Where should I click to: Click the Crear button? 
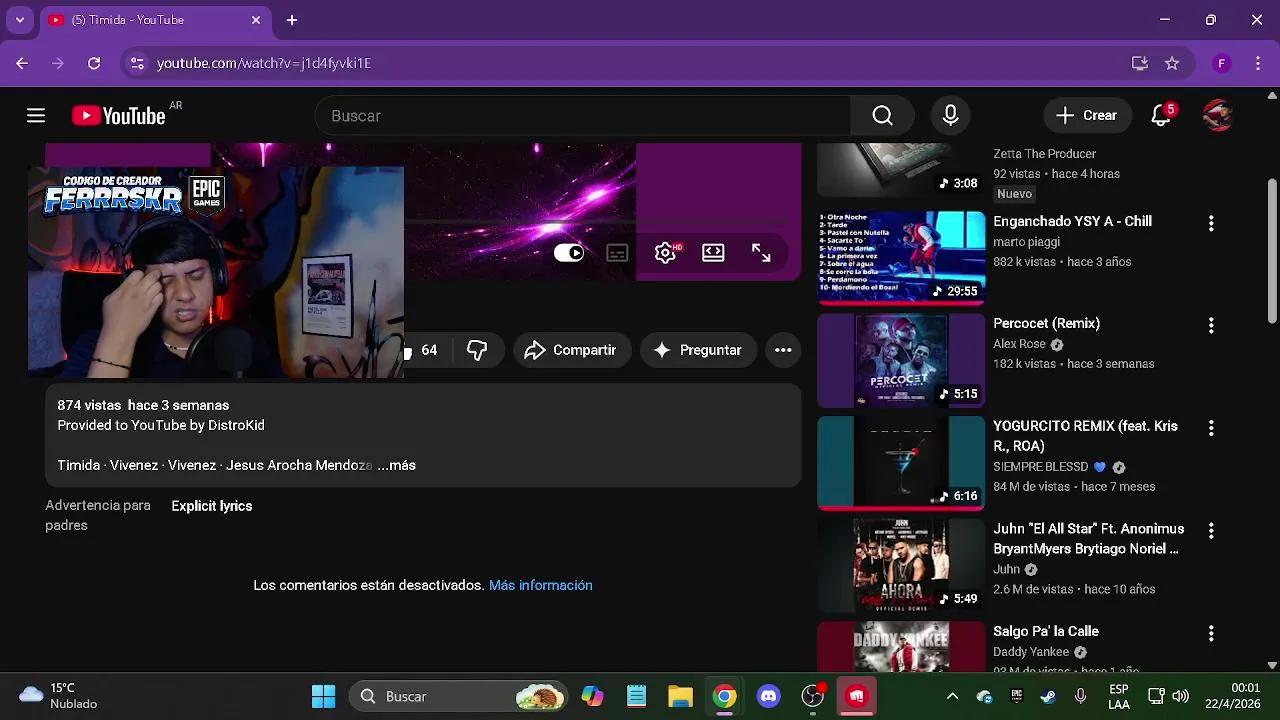point(1088,116)
